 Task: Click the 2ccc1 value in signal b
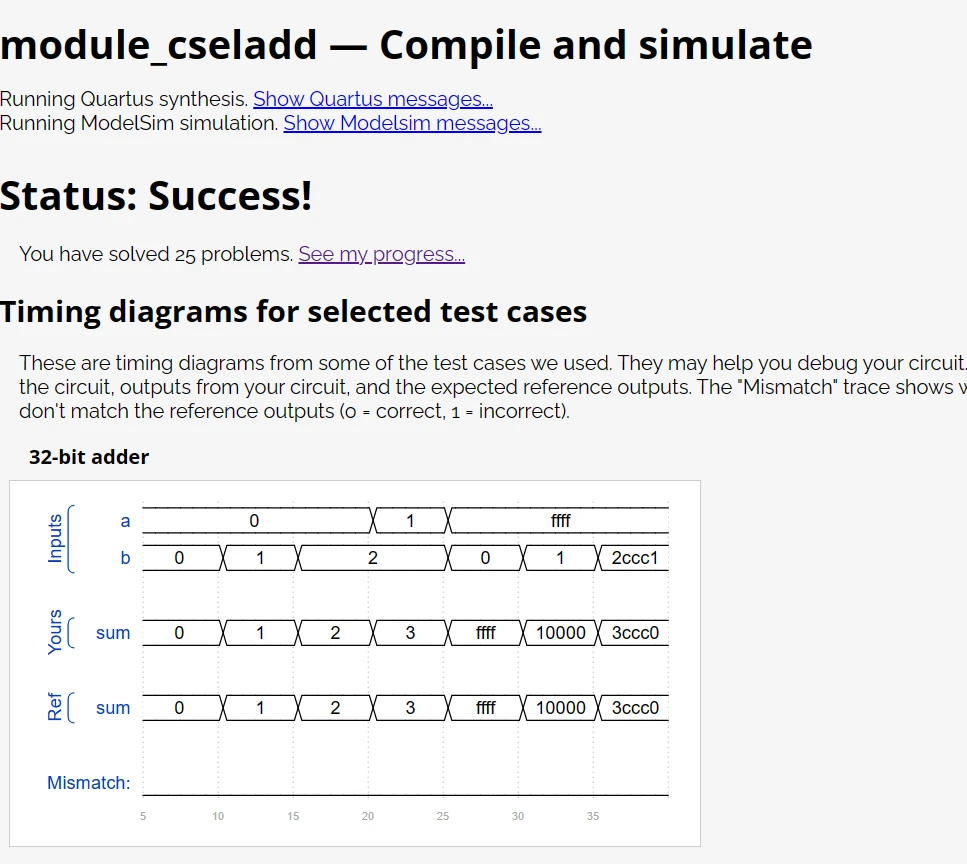[635, 558]
